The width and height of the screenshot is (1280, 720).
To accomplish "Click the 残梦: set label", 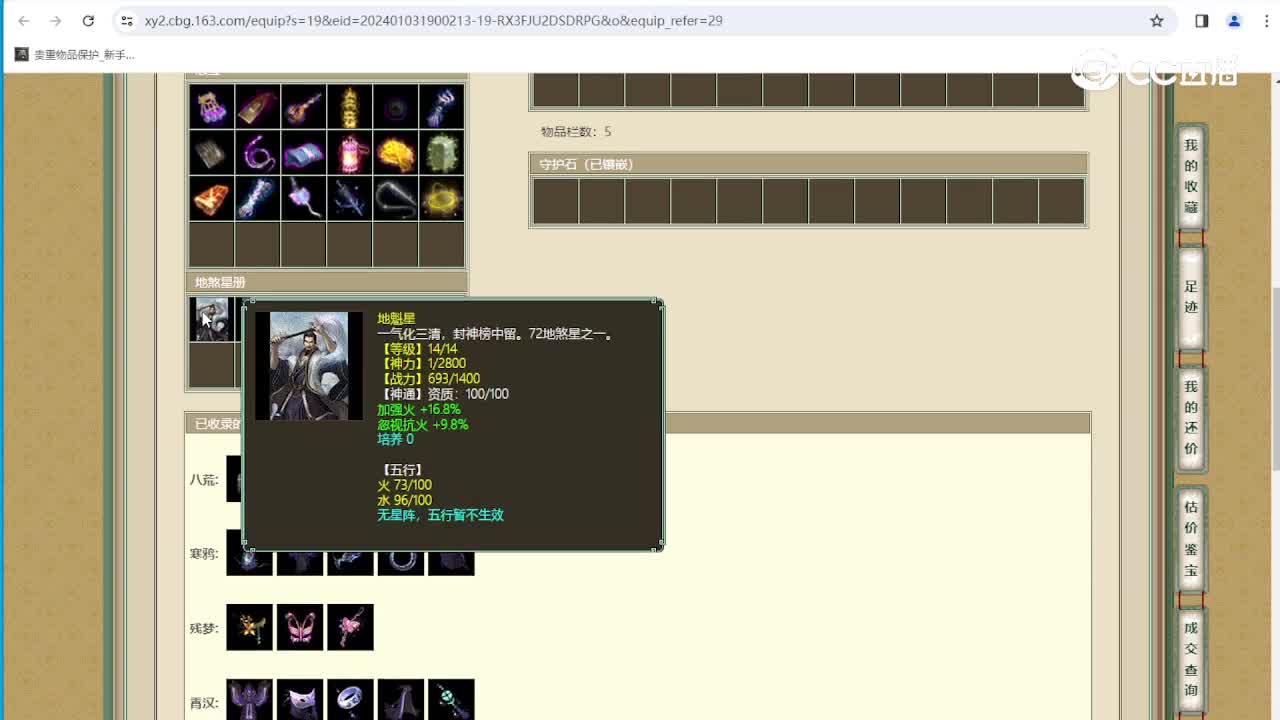I will coord(204,628).
